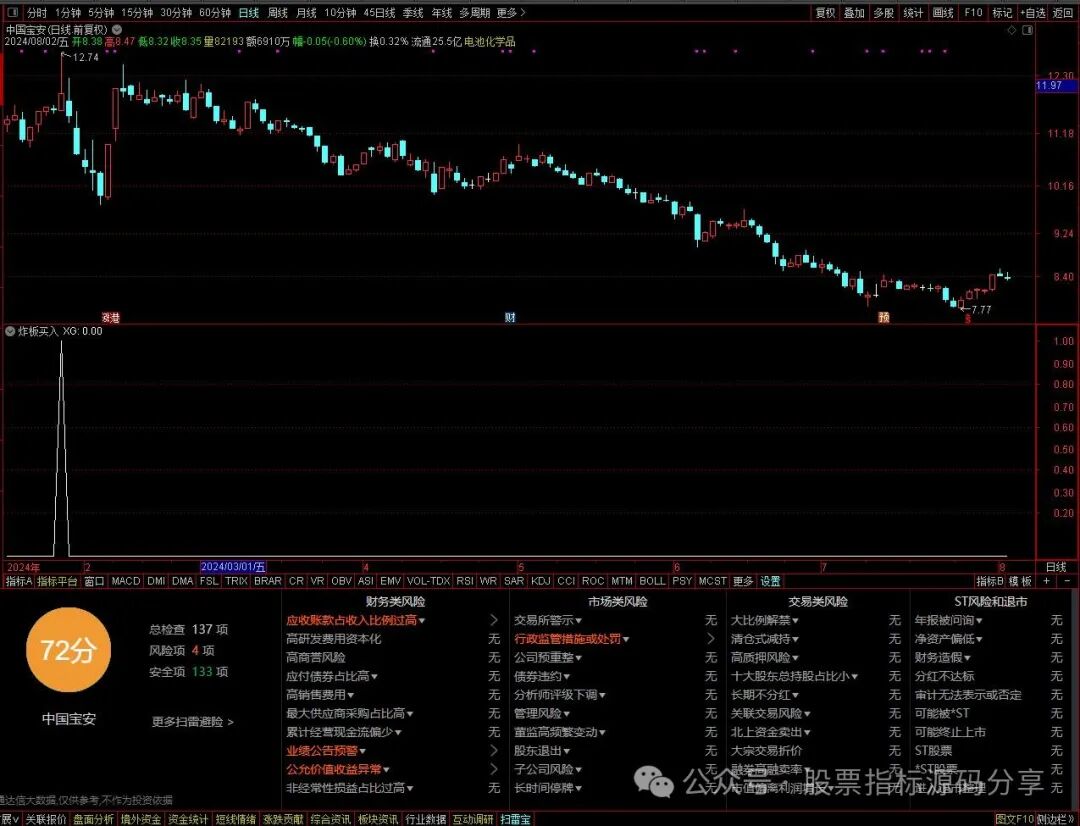Click the 模板 button
The height and width of the screenshot is (826, 1080).
[1021, 581]
